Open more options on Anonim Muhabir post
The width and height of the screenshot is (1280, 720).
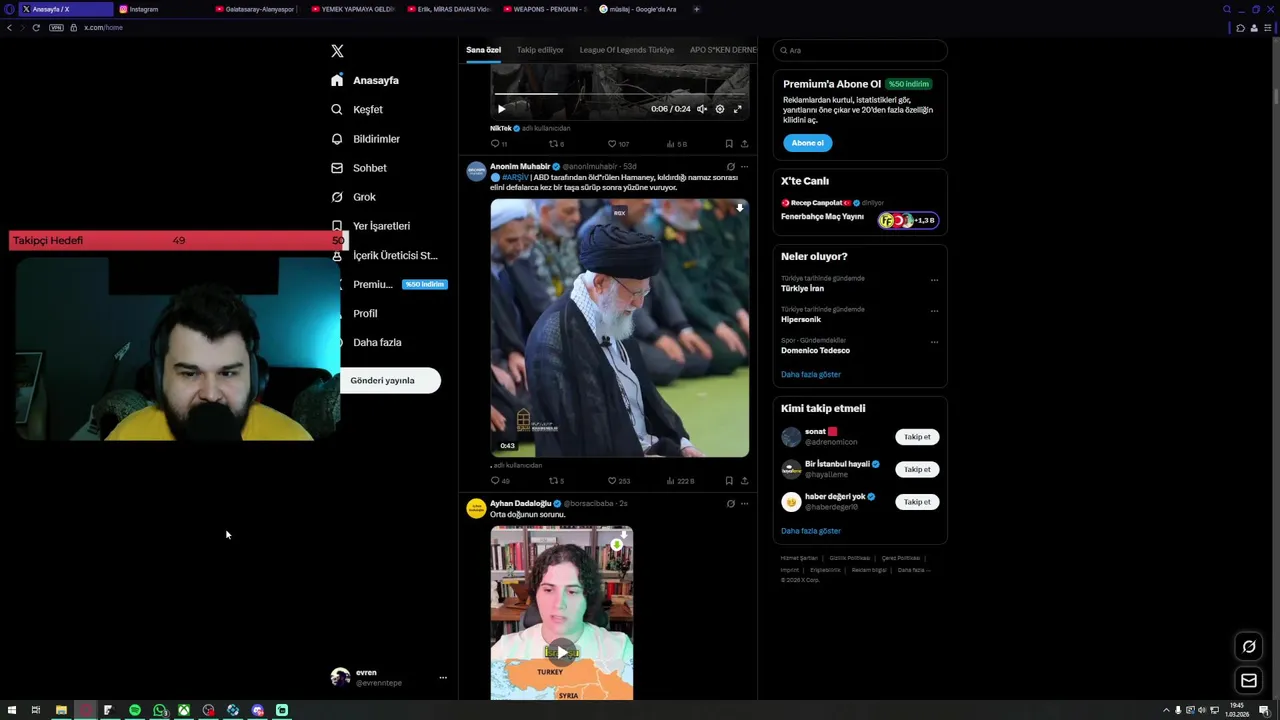click(x=744, y=167)
